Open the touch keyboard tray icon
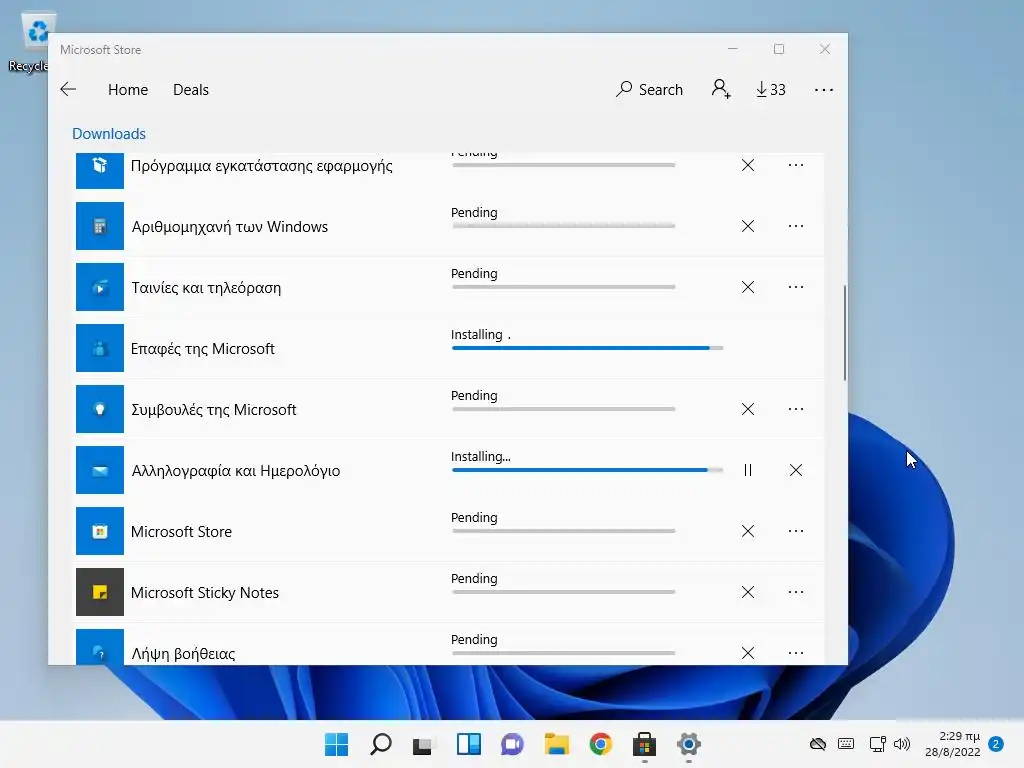The width and height of the screenshot is (1024, 768). pos(846,744)
